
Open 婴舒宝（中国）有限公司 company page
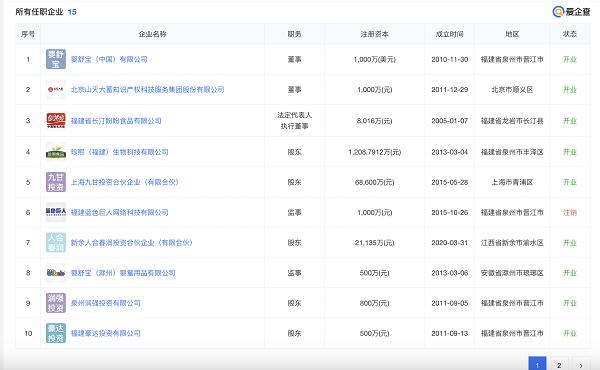tap(109, 59)
